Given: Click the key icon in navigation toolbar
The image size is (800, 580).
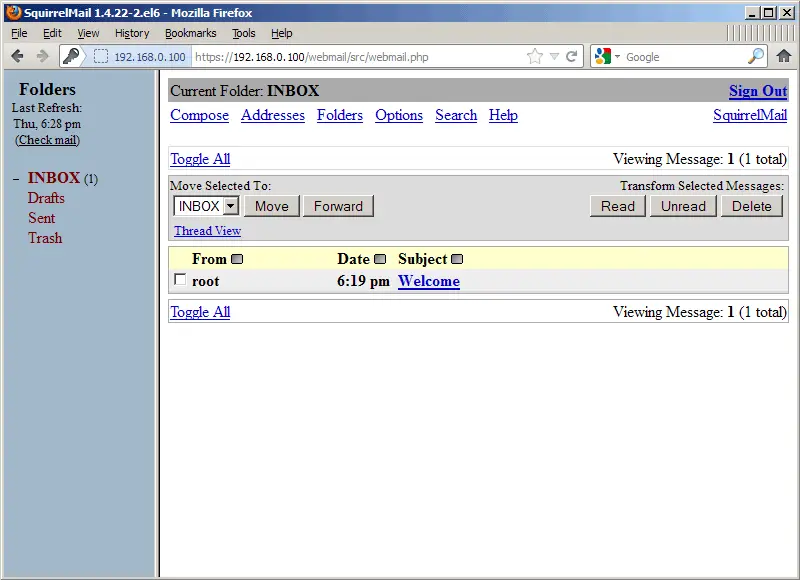Looking at the screenshot, I should [x=71, y=56].
